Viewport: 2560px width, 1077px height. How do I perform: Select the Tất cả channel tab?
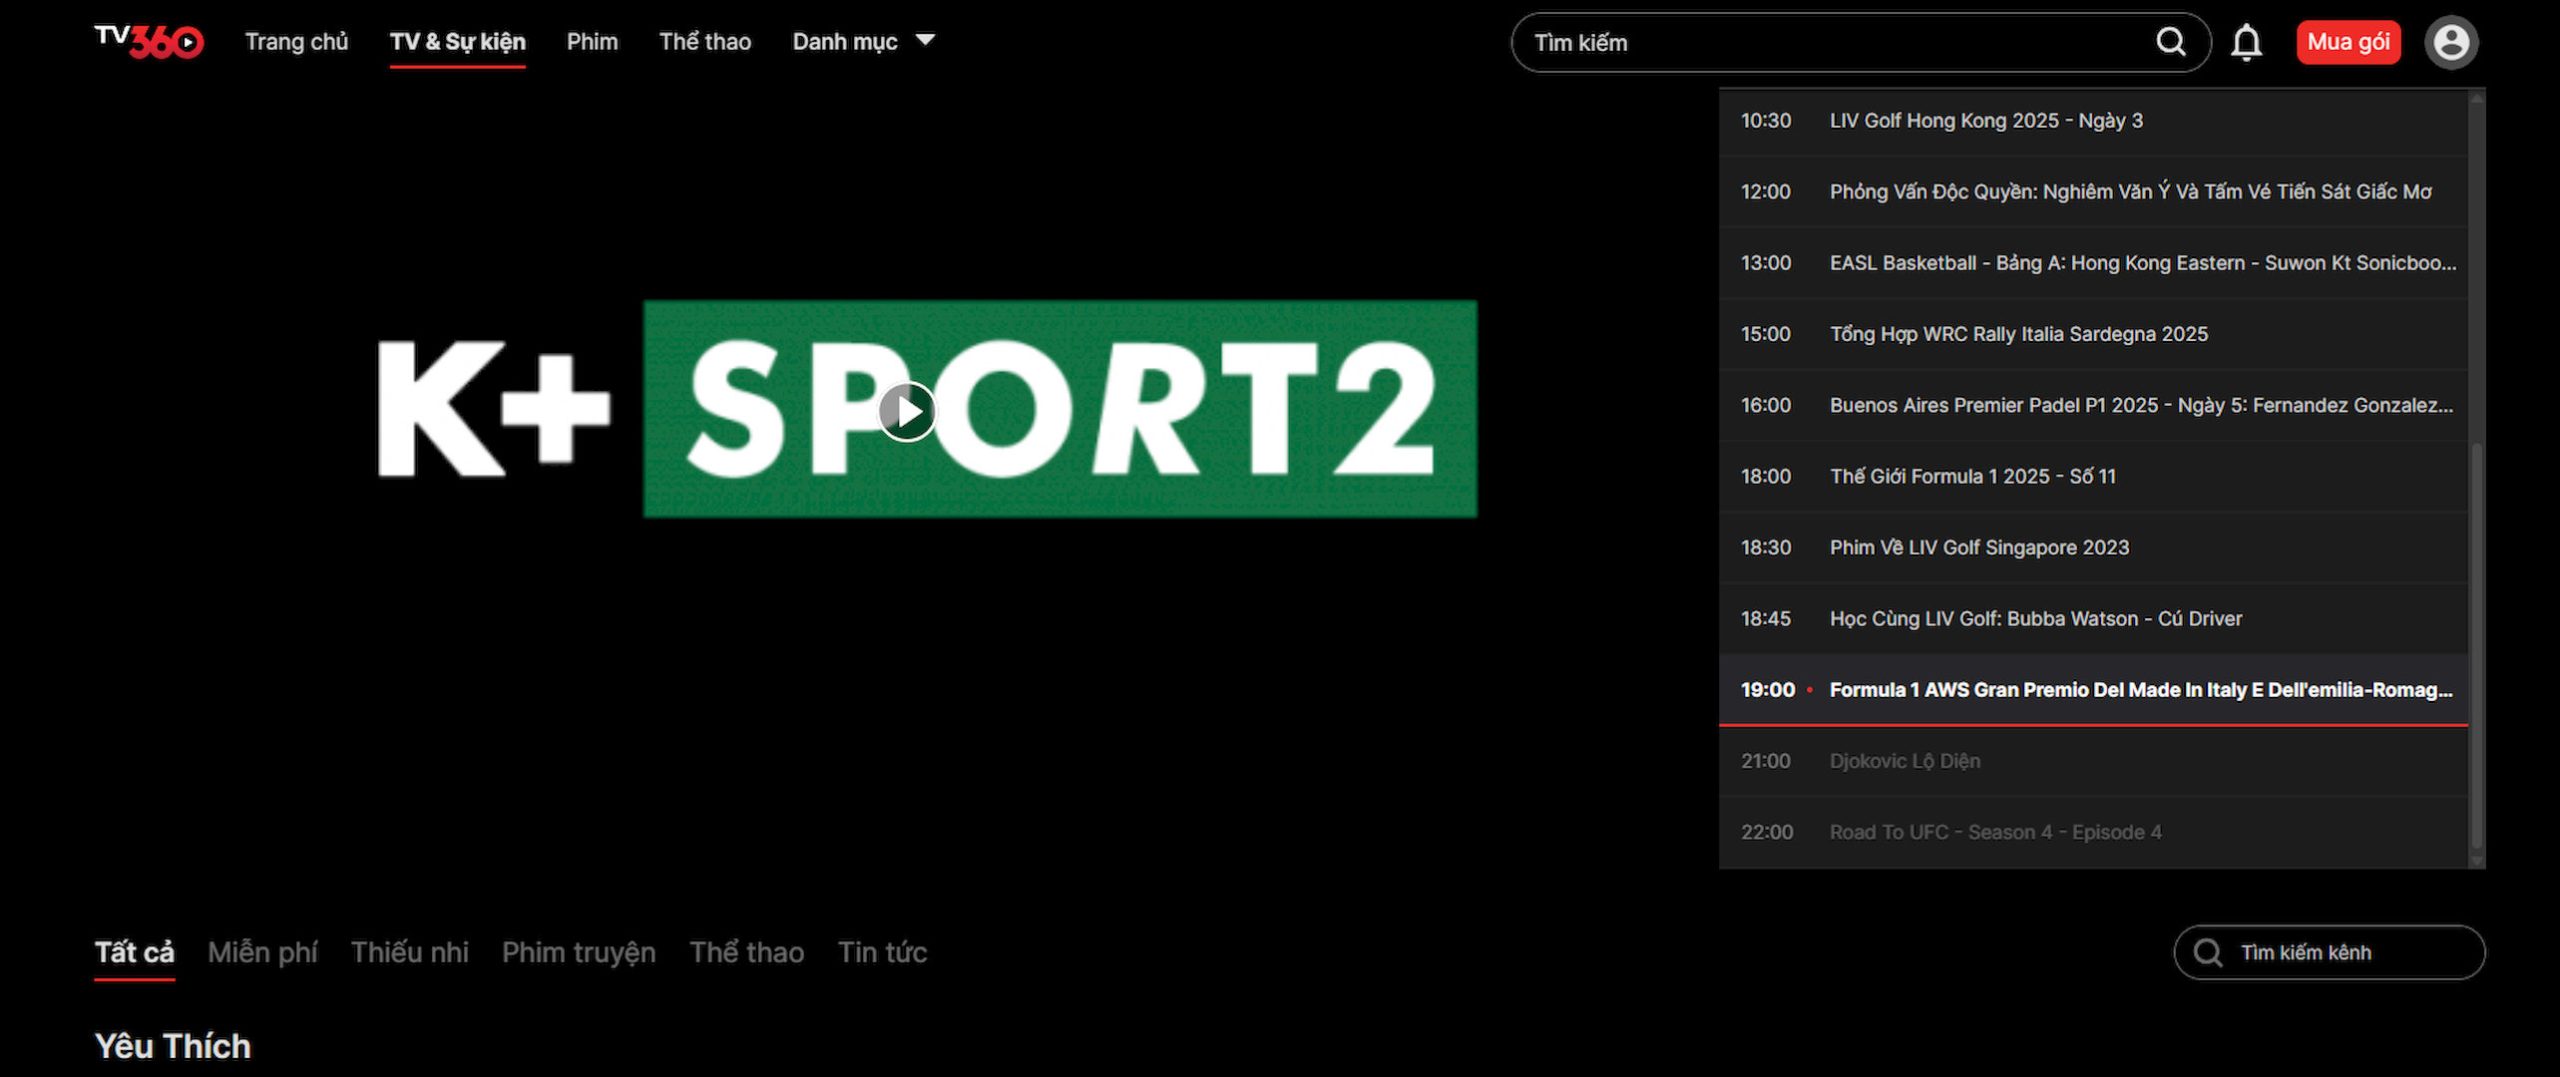point(134,952)
